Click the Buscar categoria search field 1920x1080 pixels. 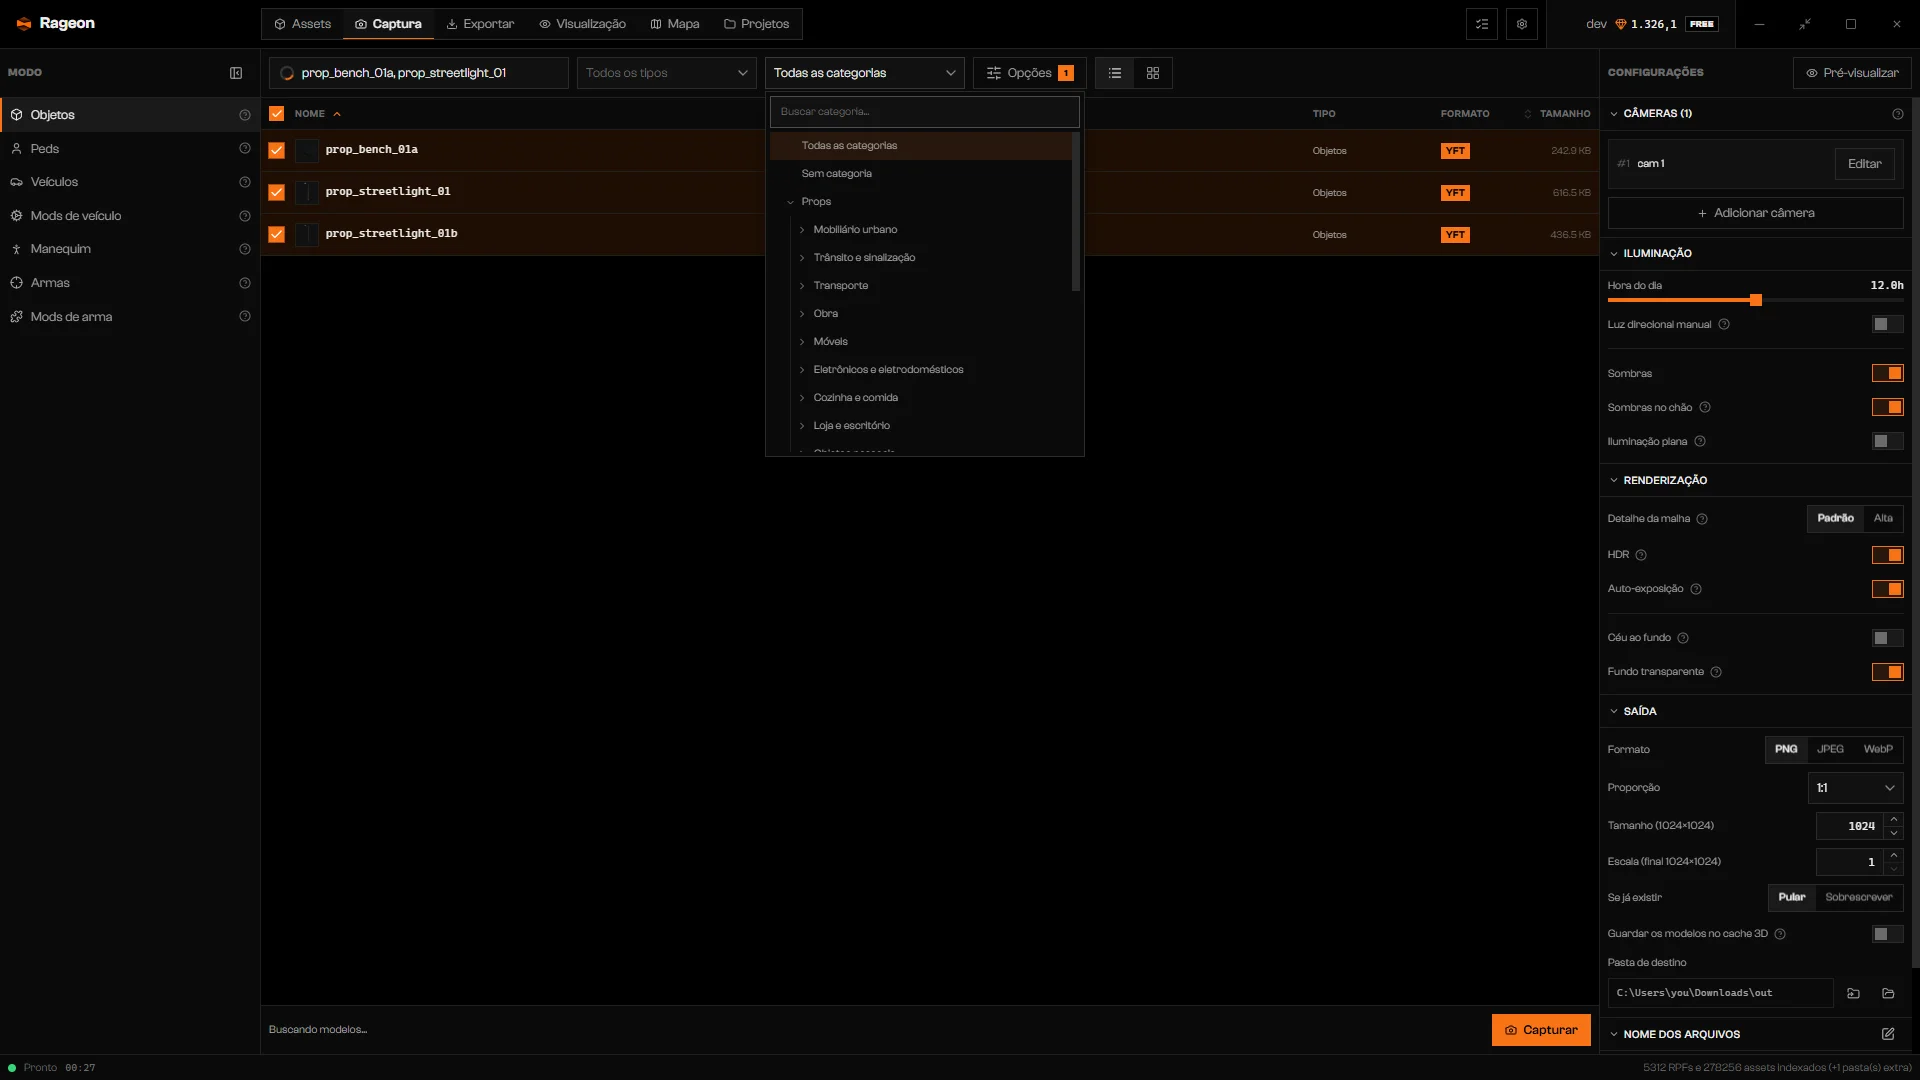[x=925, y=112]
